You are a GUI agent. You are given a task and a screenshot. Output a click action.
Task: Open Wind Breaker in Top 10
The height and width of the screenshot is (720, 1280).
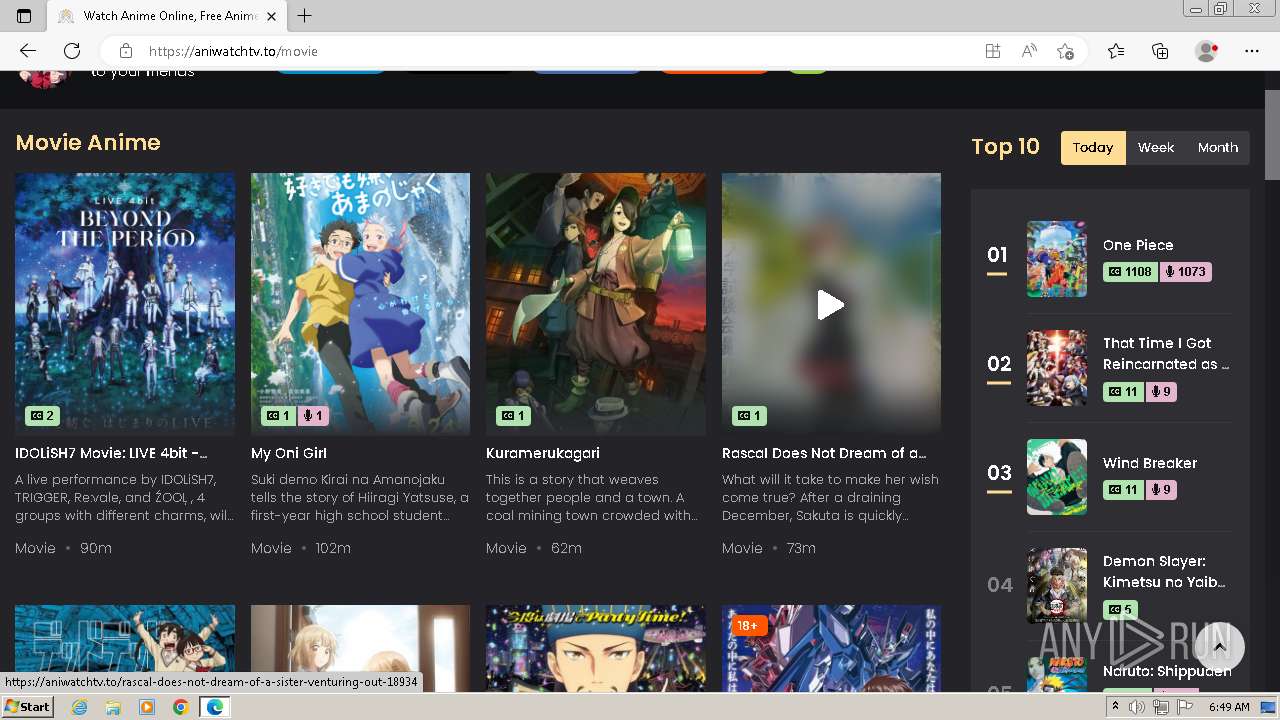tap(1150, 463)
